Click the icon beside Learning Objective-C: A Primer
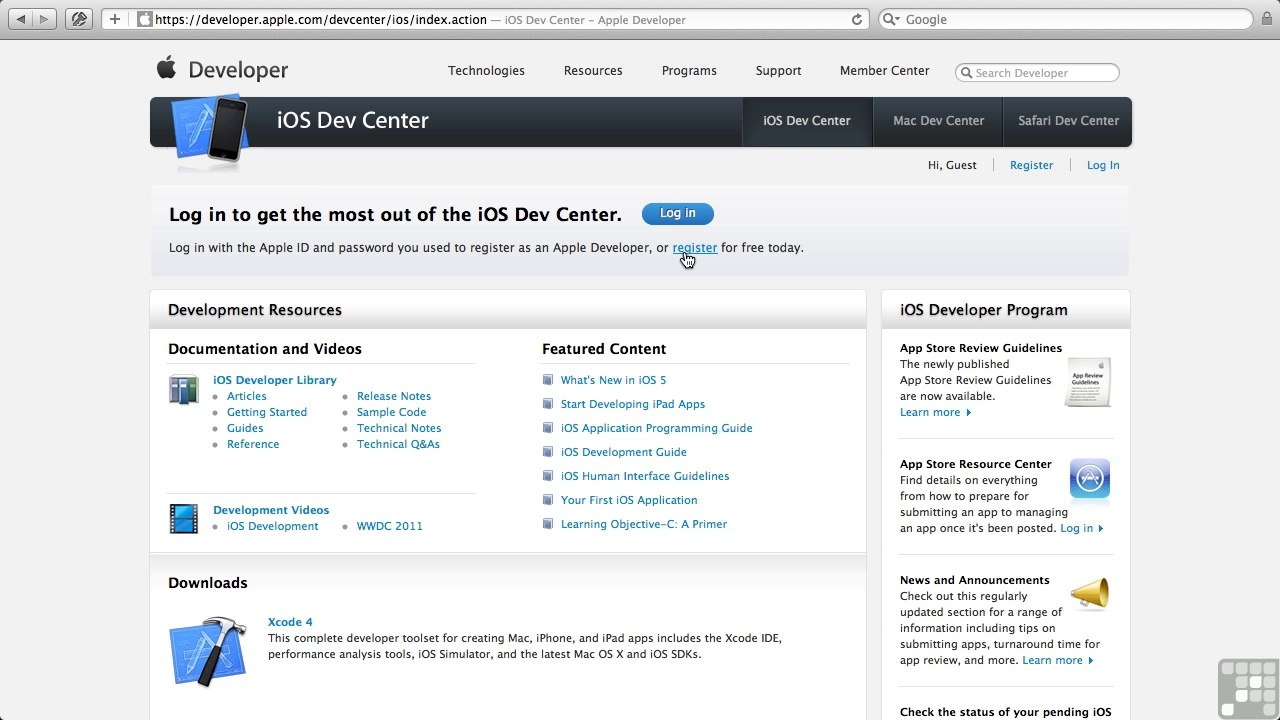The height and width of the screenshot is (720, 1280). (548, 524)
